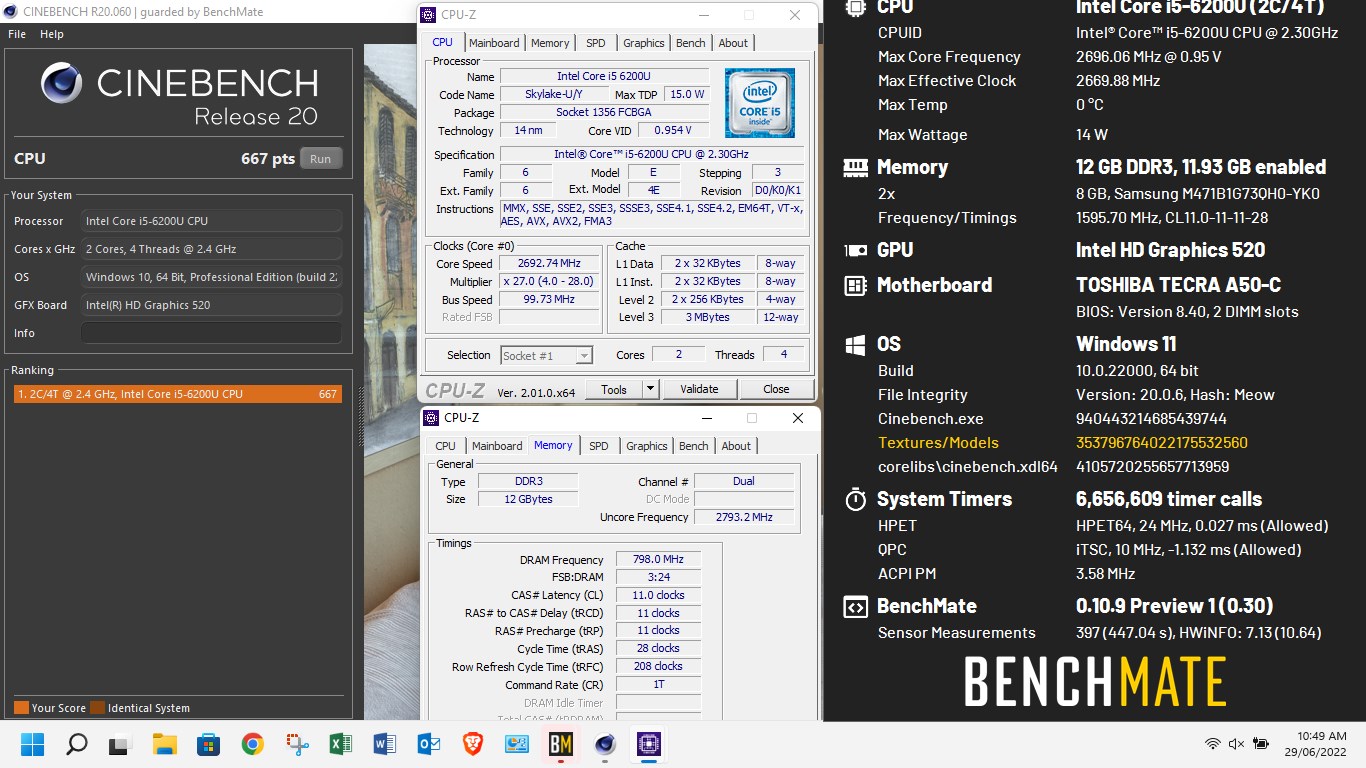Open Socket #1 selection dropdown
The height and width of the screenshot is (768, 1366).
(x=546, y=355)
